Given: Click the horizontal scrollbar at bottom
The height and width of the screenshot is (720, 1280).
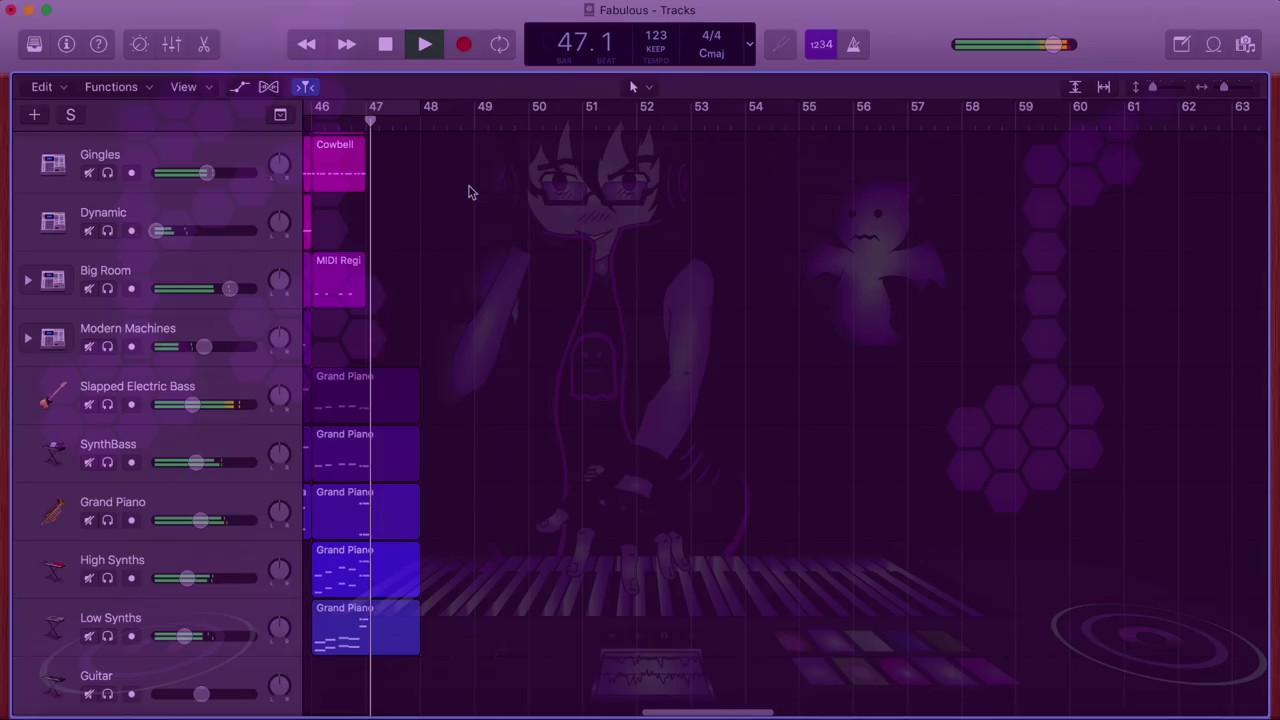Looking at the screenshot, I should (x=707, y=713).
